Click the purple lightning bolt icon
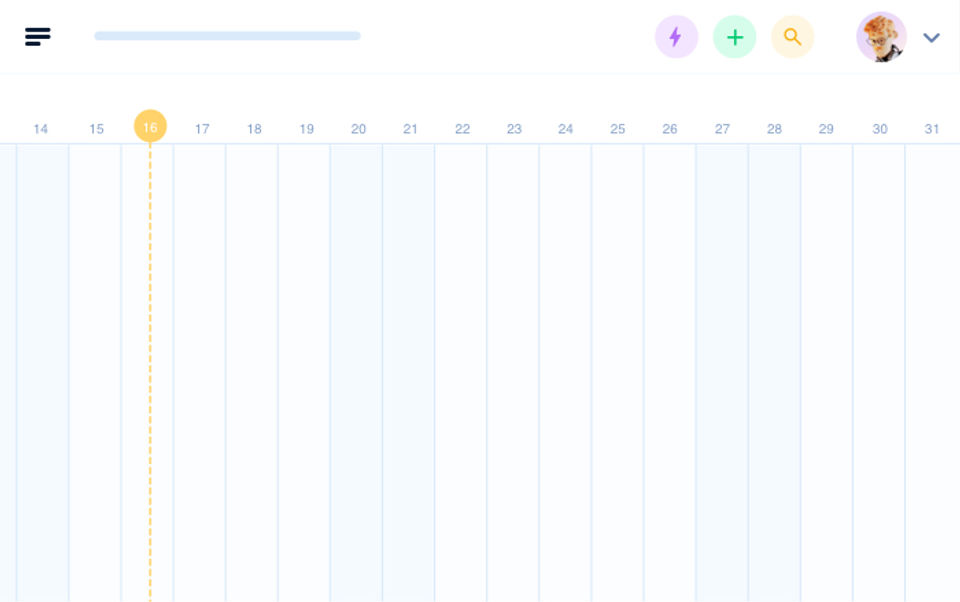Screen dimensions: 960x602 pyautogui.click(x=676, y=37)
